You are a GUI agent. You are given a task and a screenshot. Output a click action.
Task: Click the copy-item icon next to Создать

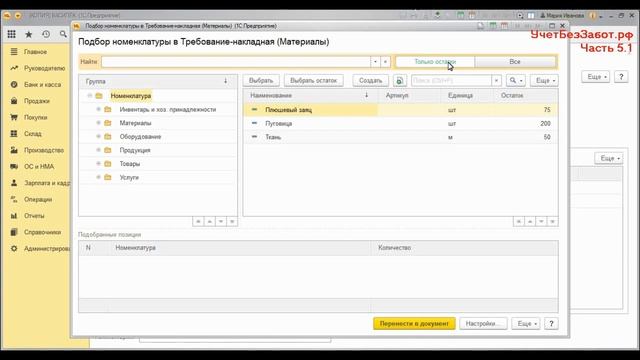tap(400, 80)
